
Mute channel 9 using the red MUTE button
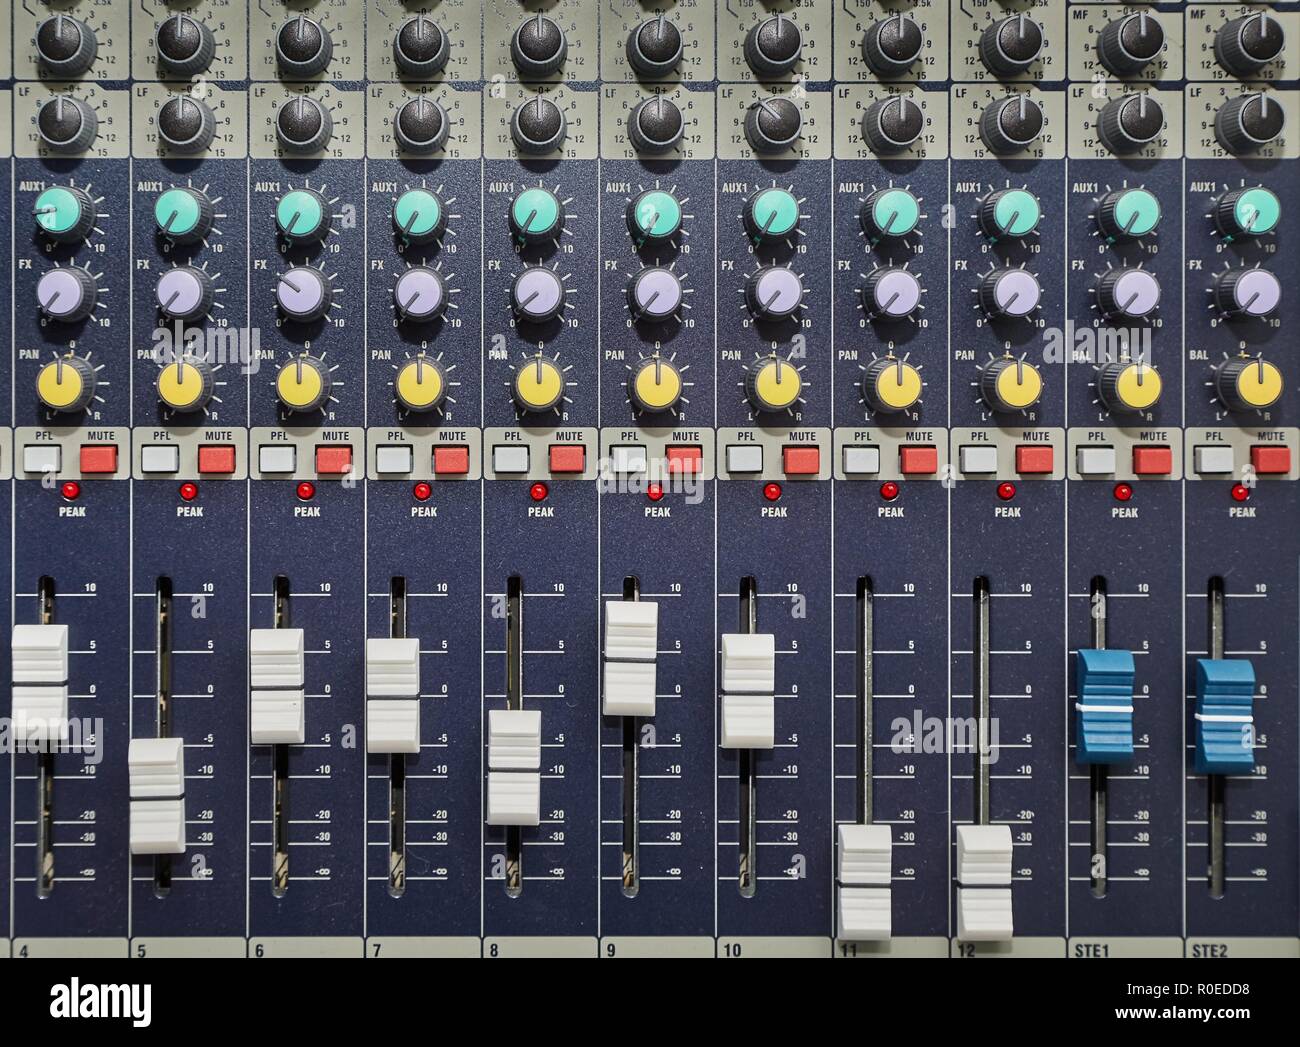[684, 460]
